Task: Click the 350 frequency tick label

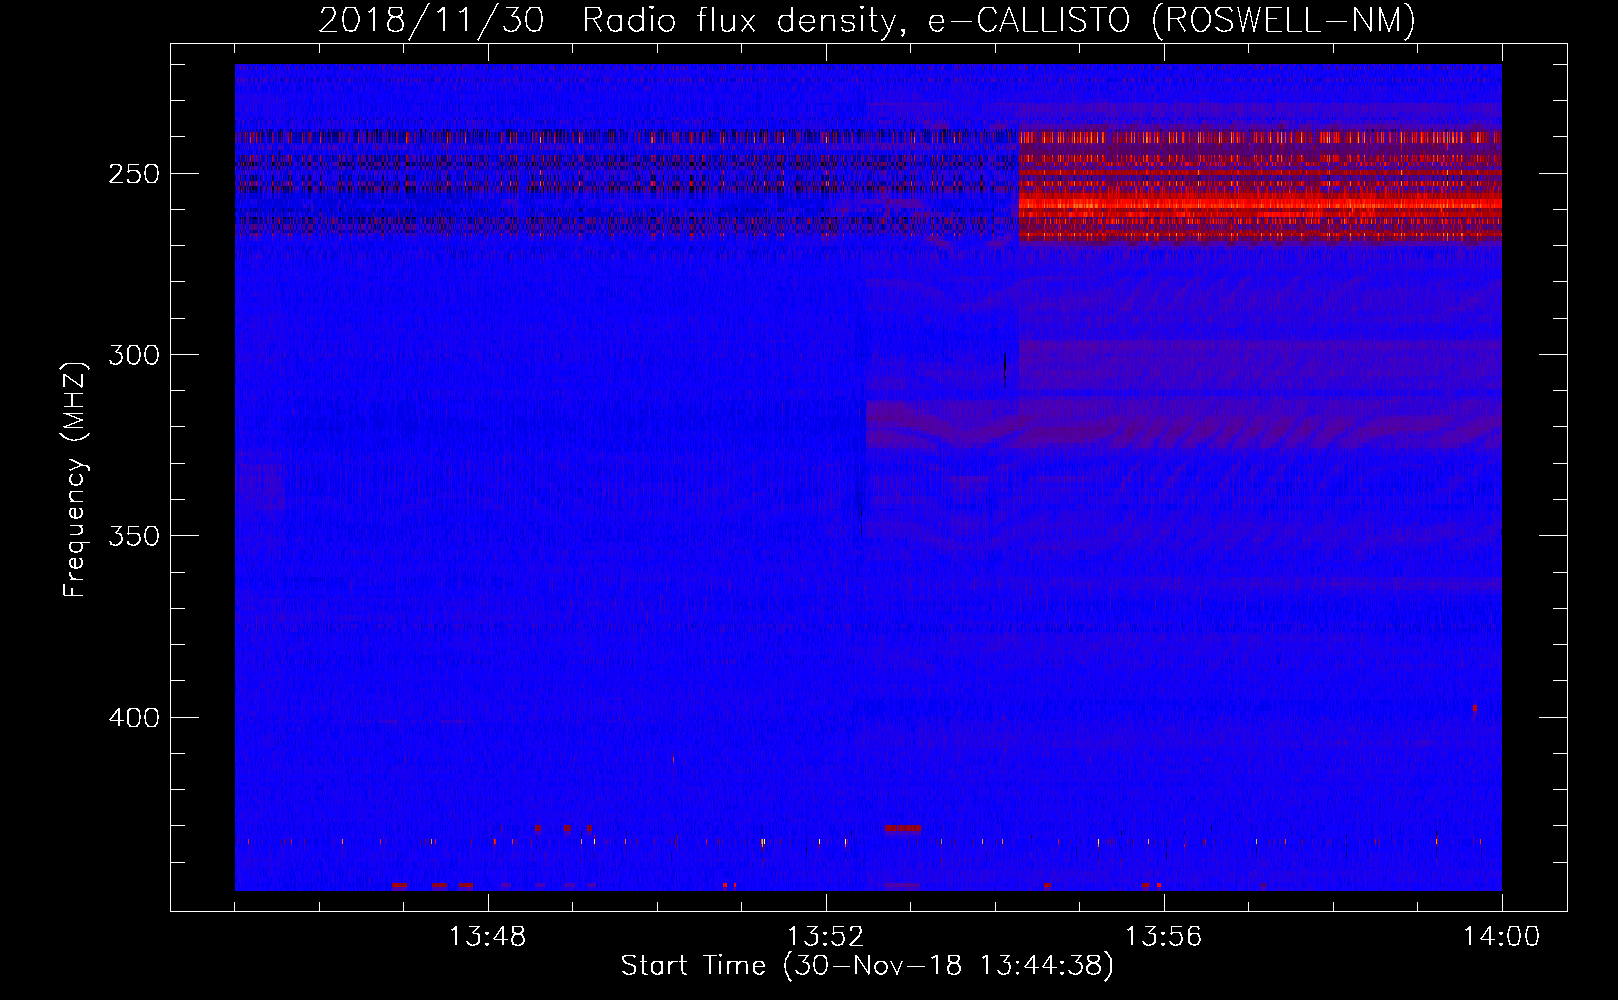Action: point(133,536)
